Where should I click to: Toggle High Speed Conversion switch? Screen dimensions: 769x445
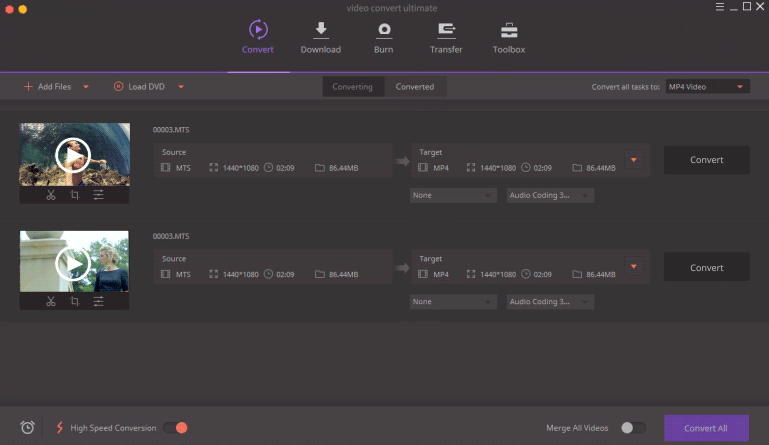point(176,428)
